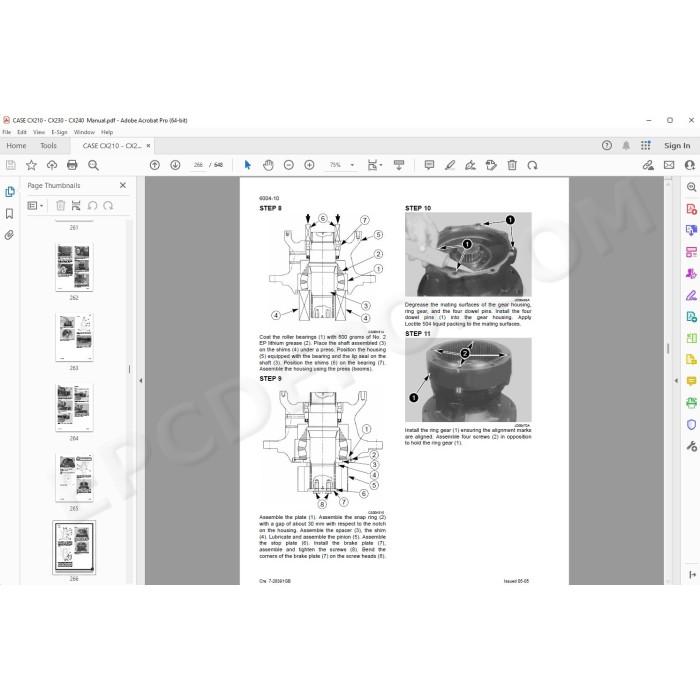Viewport: 700px width, 700px height.
Task: Open search tools magnifier in right pane
Action: coord(691,187)
